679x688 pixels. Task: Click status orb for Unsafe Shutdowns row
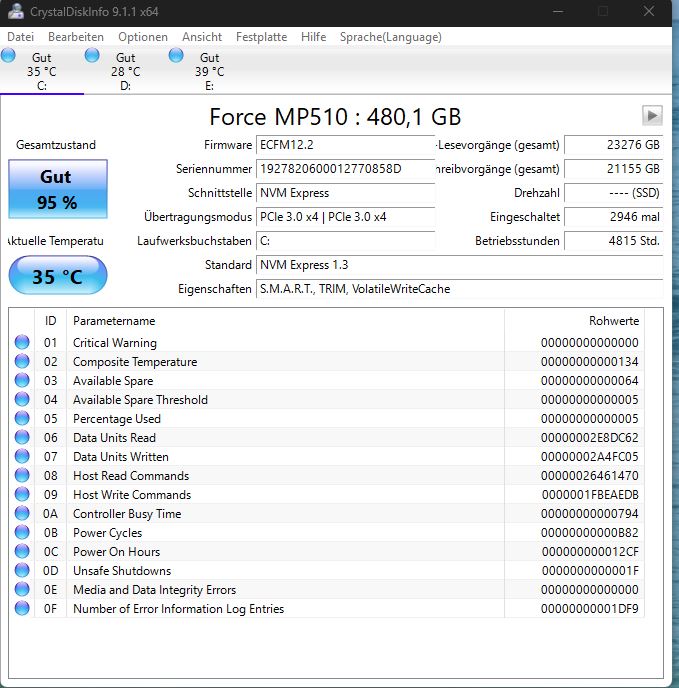pos(22,570)
